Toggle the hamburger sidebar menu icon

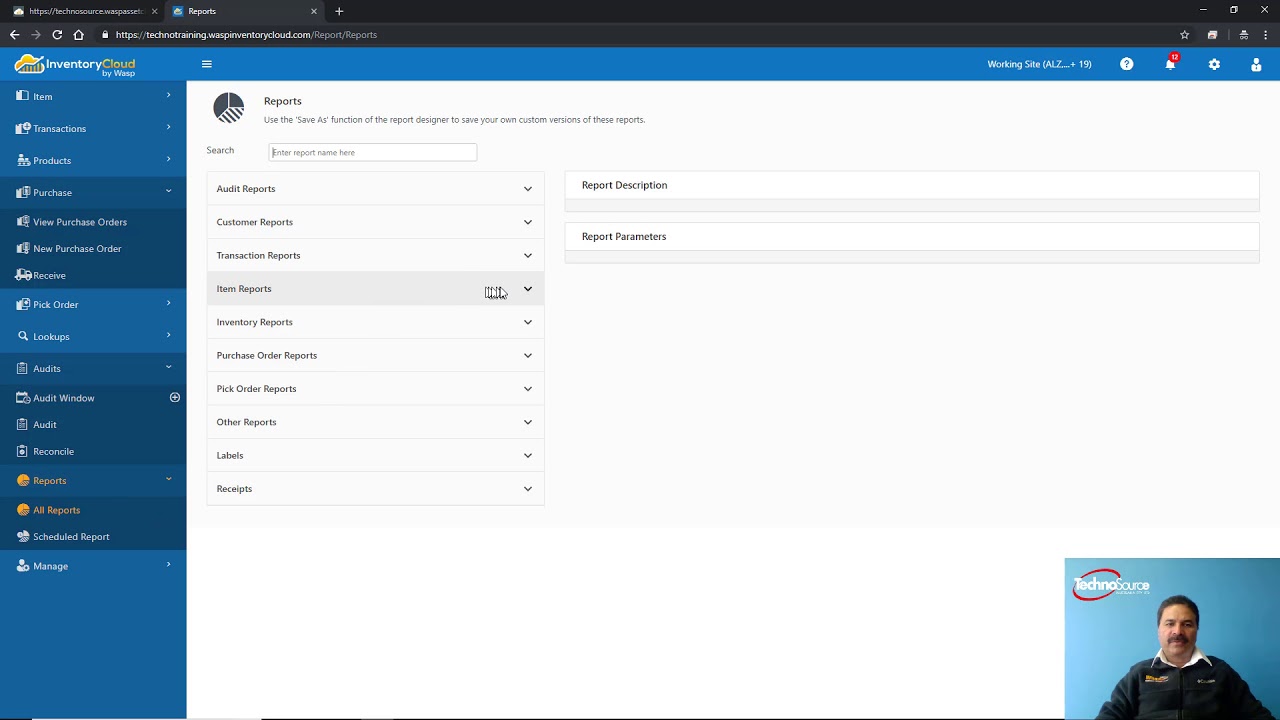[x=207, y=64]
